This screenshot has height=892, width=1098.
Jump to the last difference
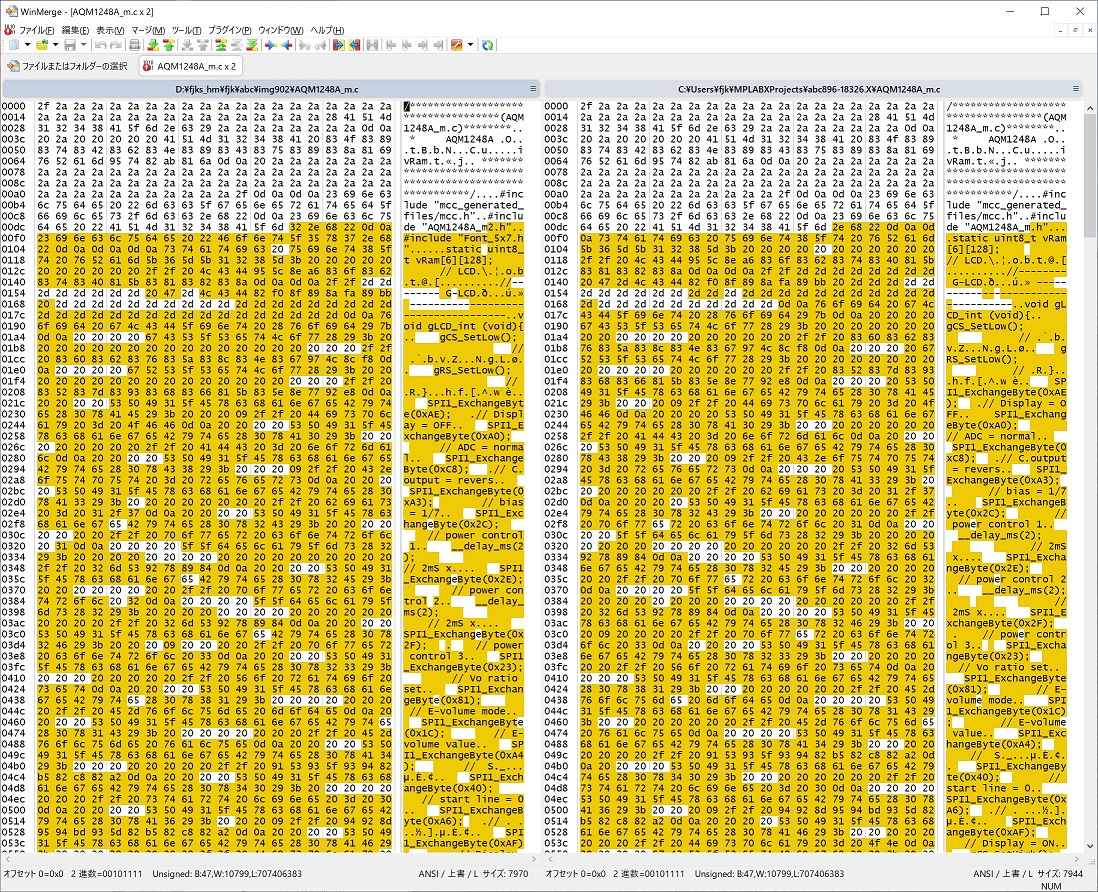(x=252, y=45)
